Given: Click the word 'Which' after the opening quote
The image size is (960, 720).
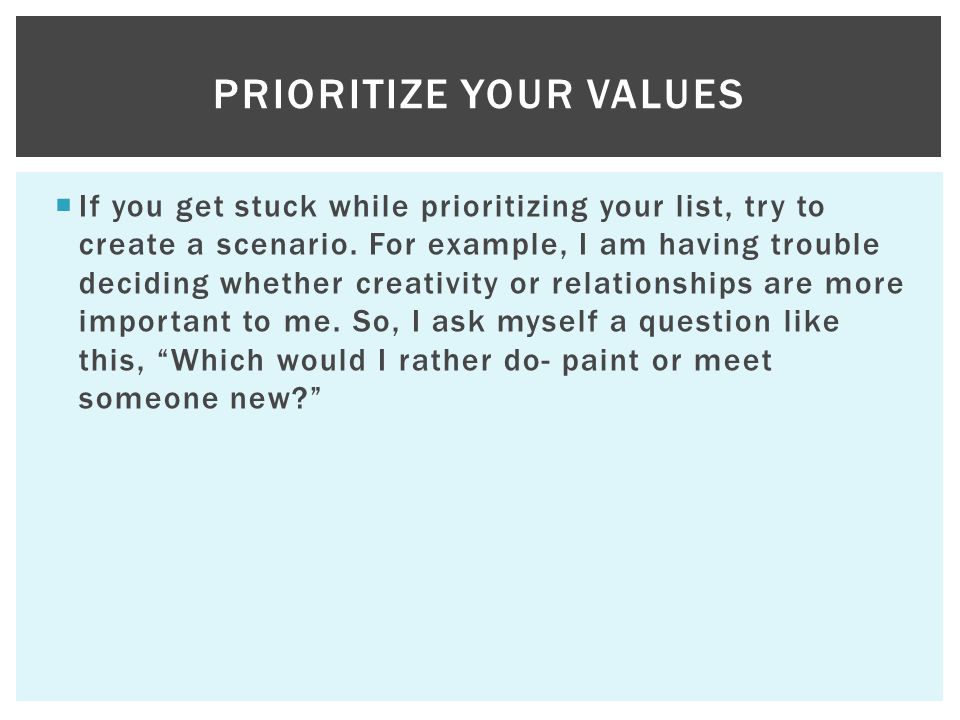Looking at the screenshot, I should (217, 360).
